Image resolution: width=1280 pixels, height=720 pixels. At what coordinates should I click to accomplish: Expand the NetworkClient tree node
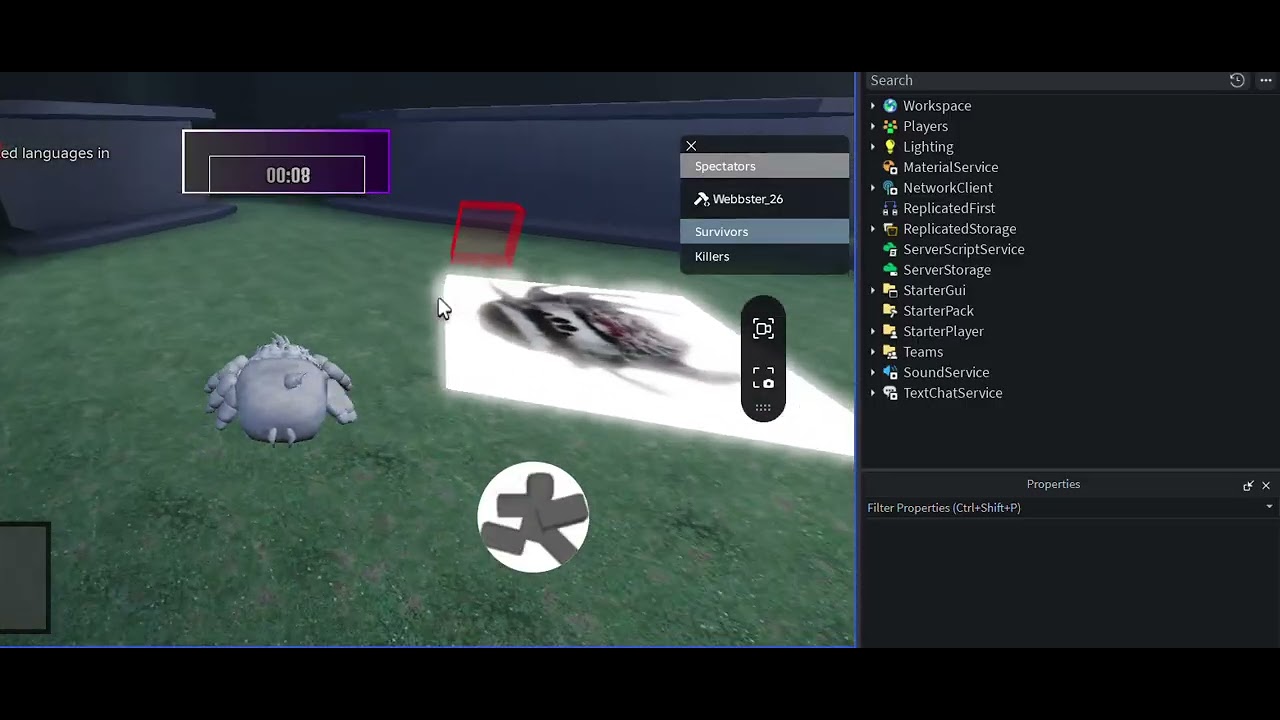point(873,188)
